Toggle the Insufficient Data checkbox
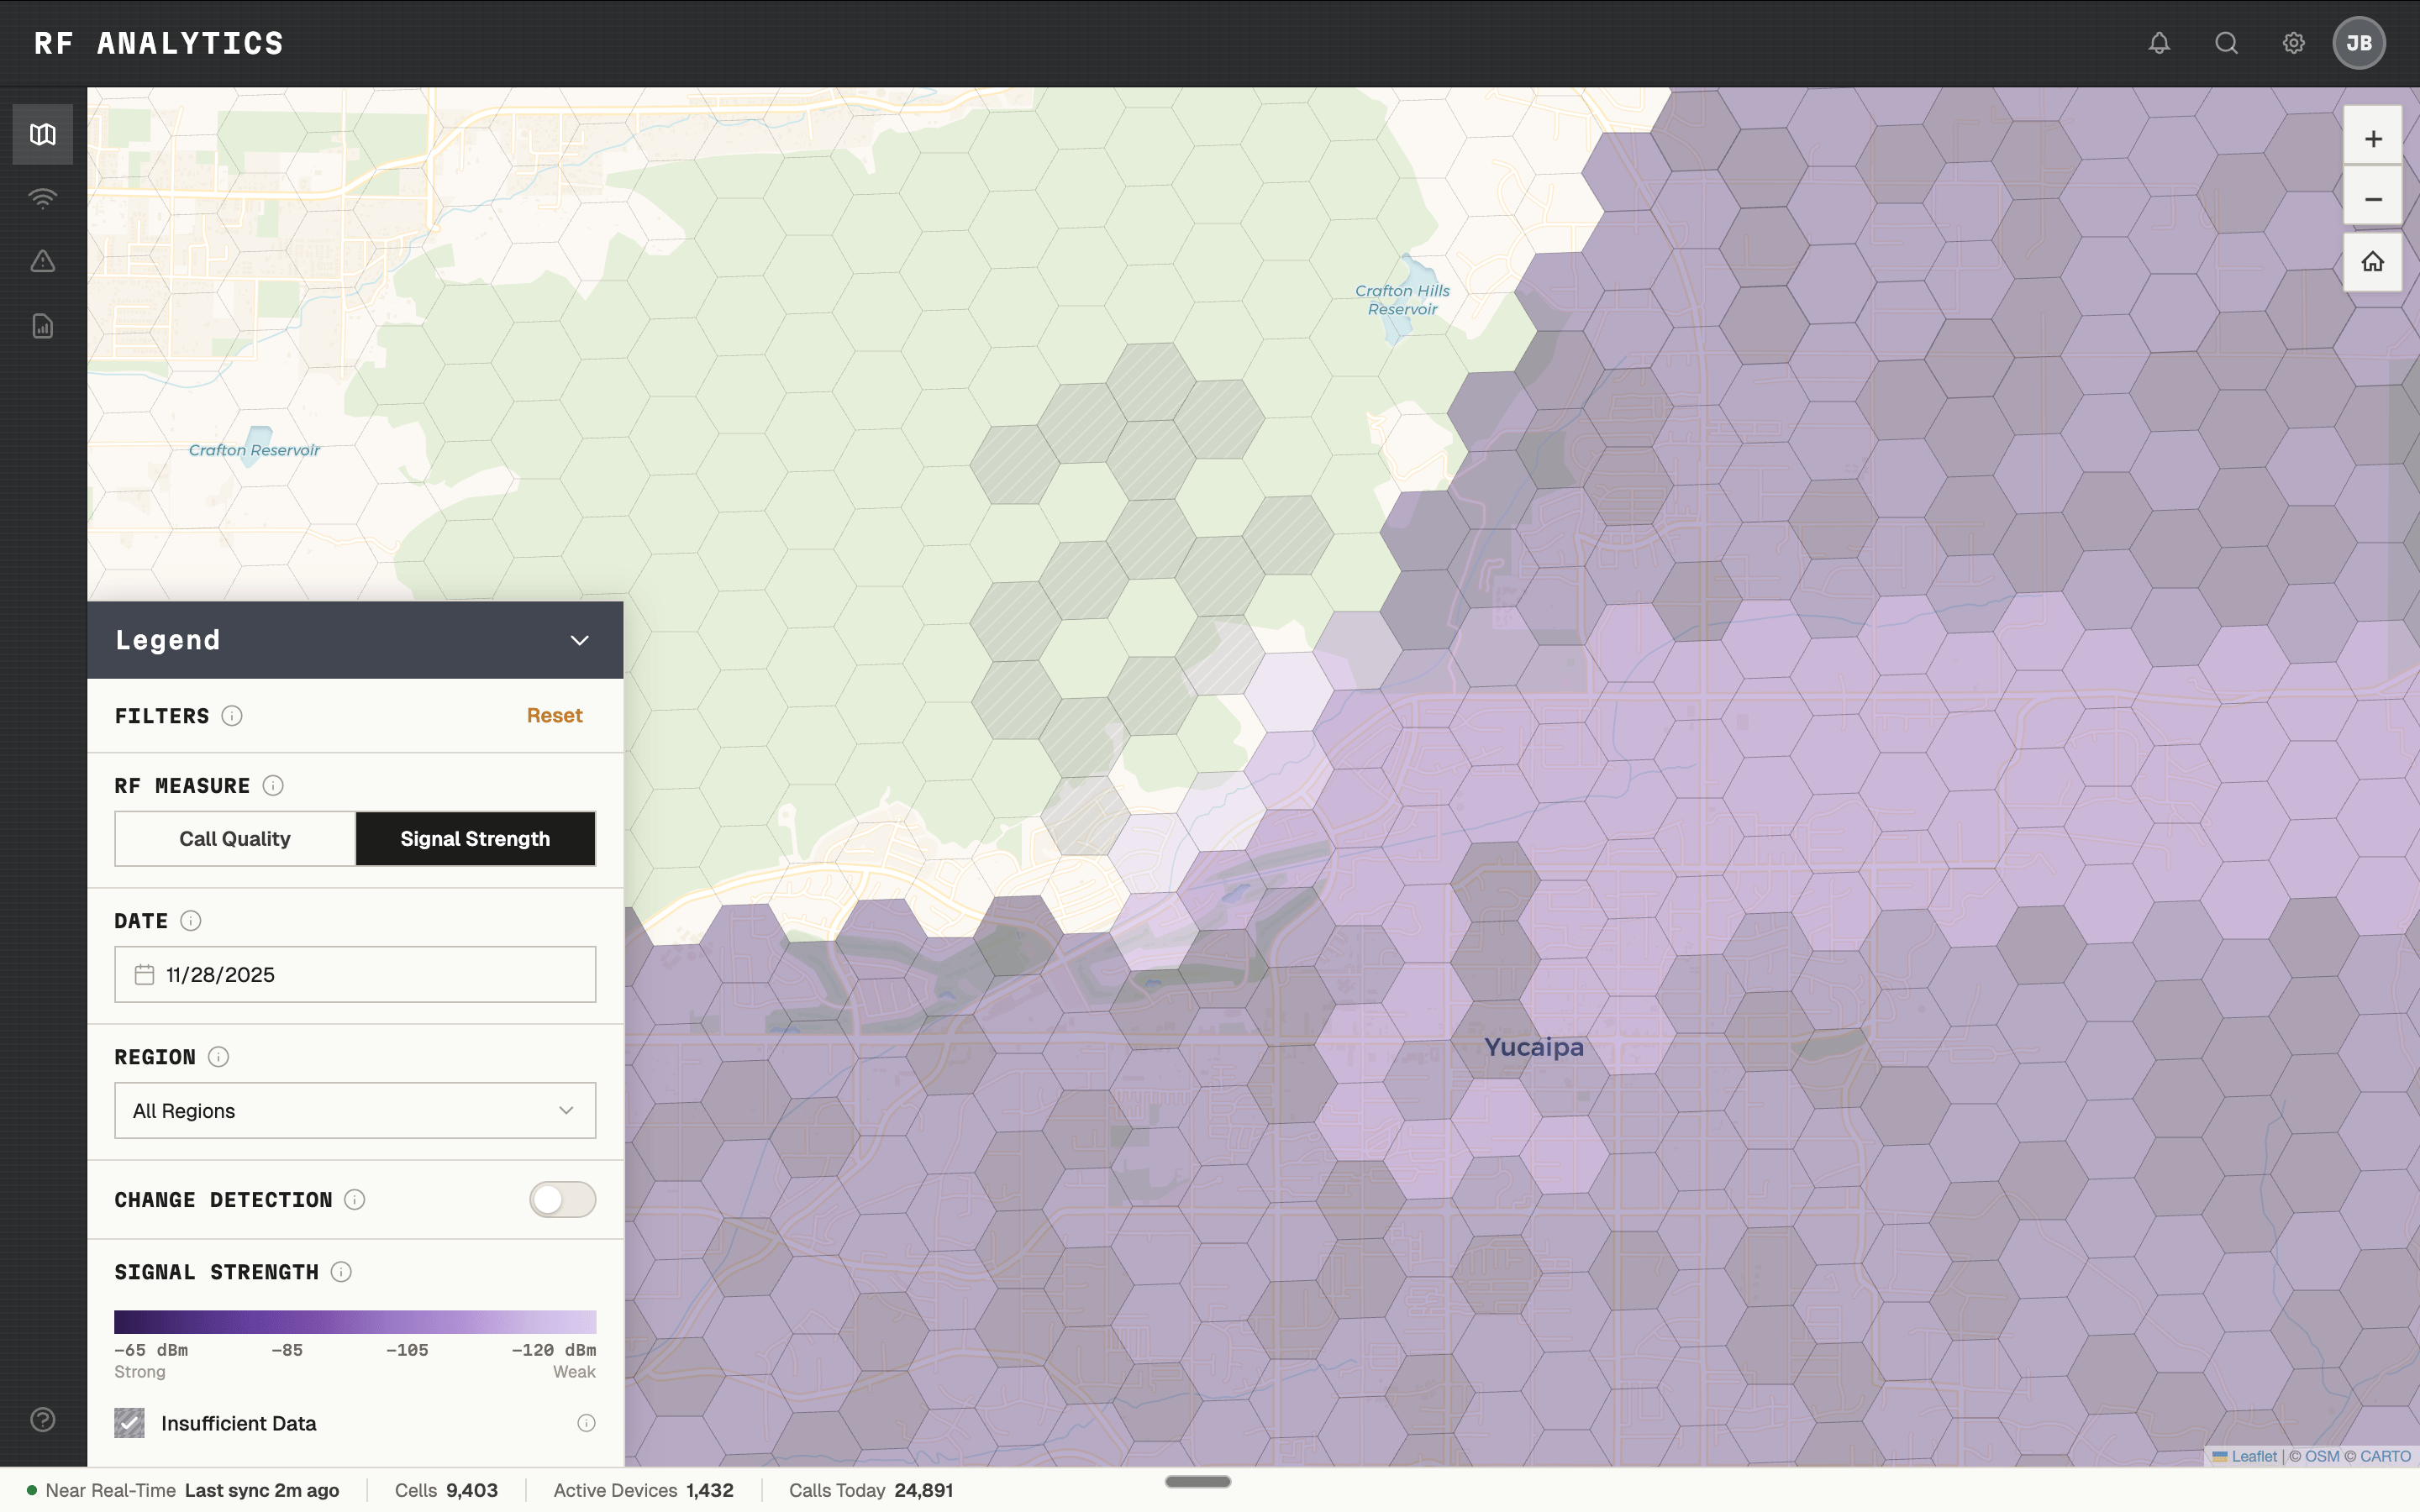2420x1512 pixels. 129,1422
